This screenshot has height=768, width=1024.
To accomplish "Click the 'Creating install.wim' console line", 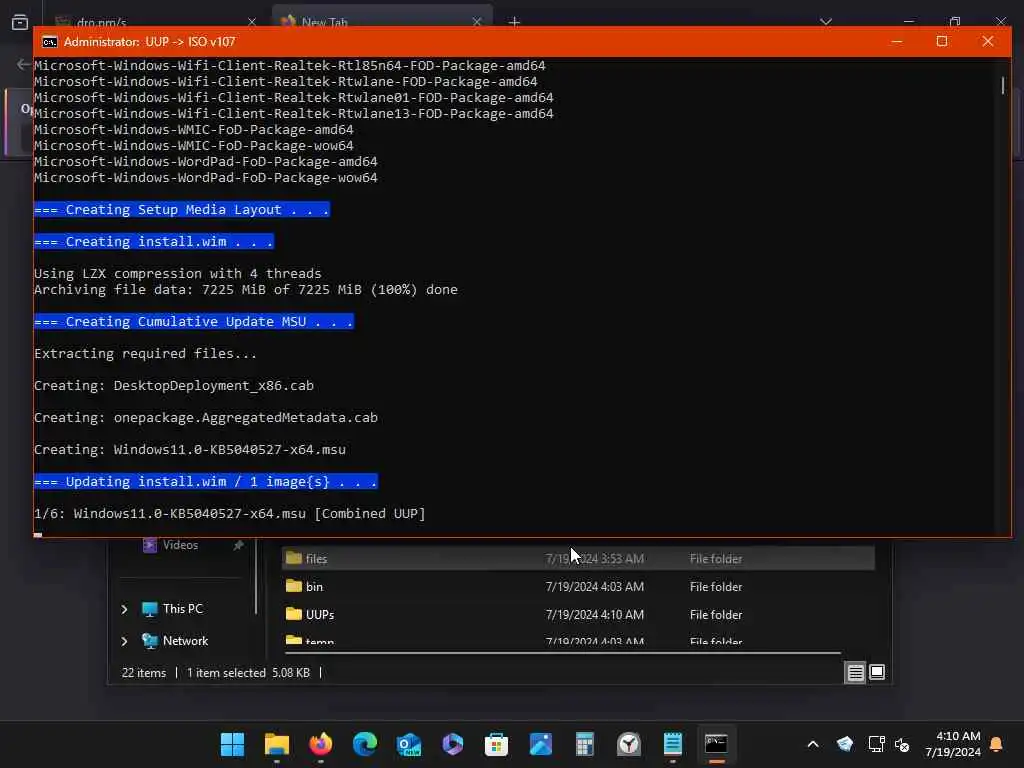I will tap(153, 242).
